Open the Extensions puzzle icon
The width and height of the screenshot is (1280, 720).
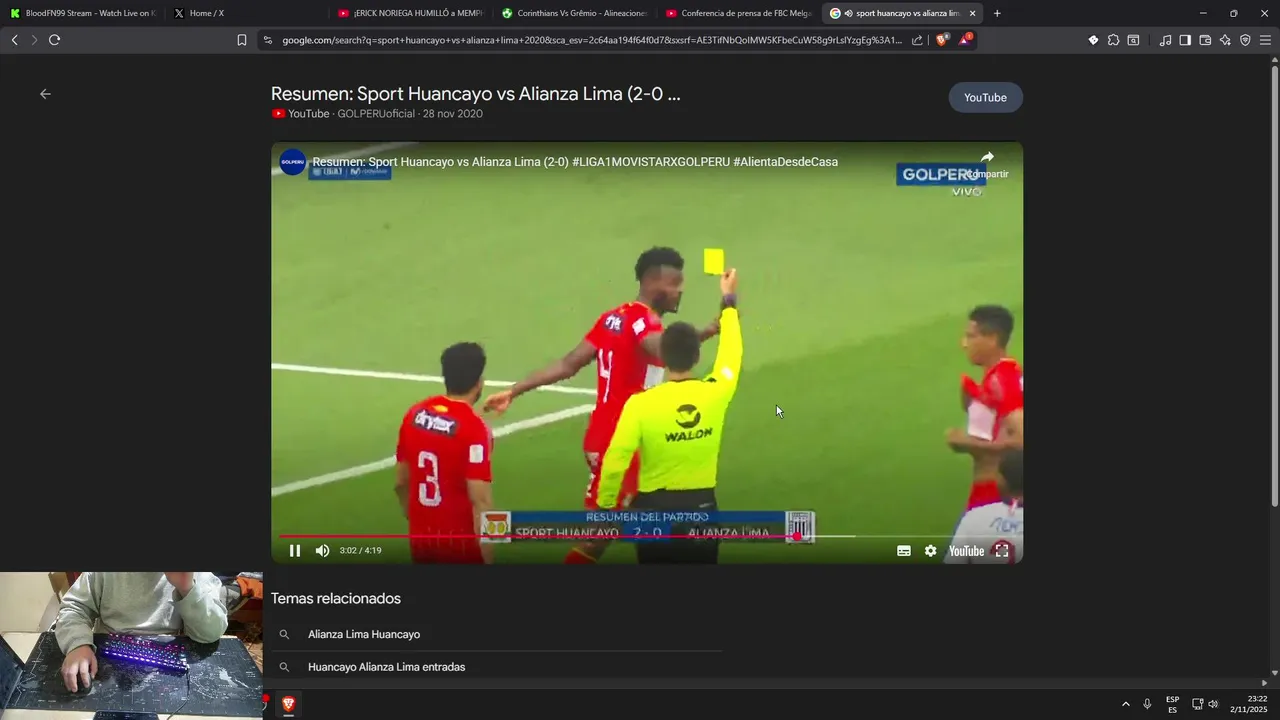[x=1113, y=40]
